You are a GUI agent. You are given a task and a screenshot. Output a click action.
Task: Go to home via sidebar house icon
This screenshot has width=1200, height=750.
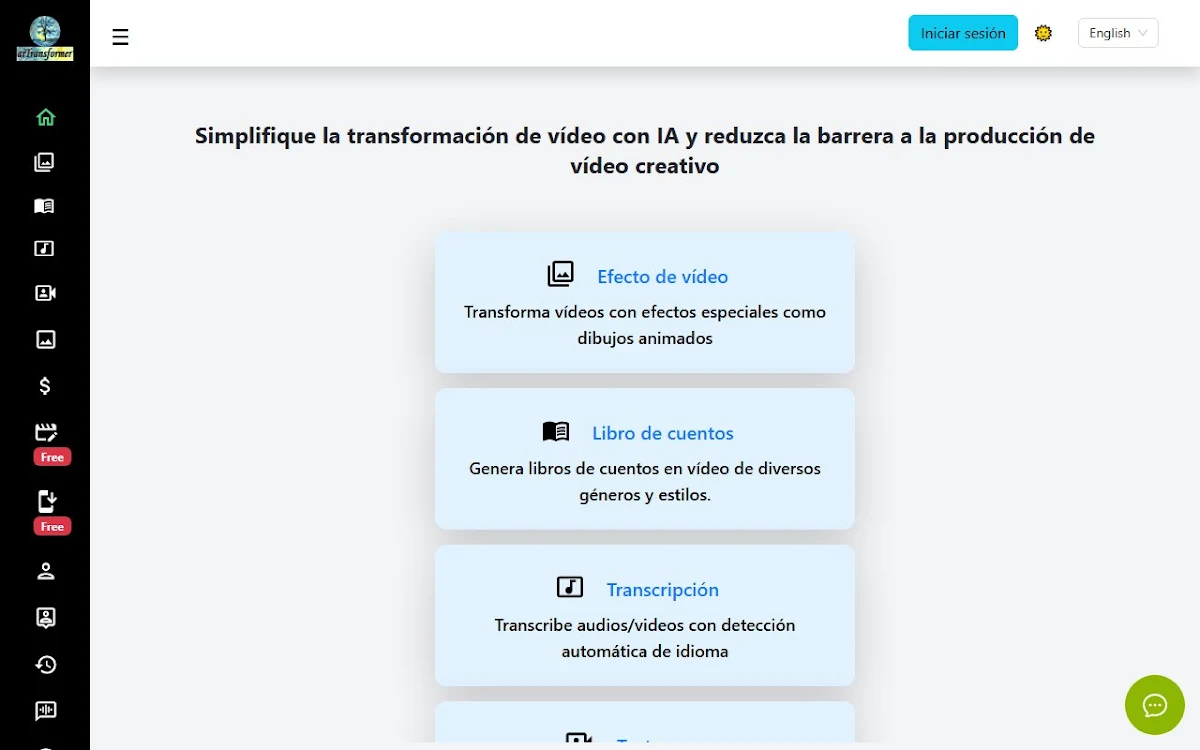click(x=45, y=117)
